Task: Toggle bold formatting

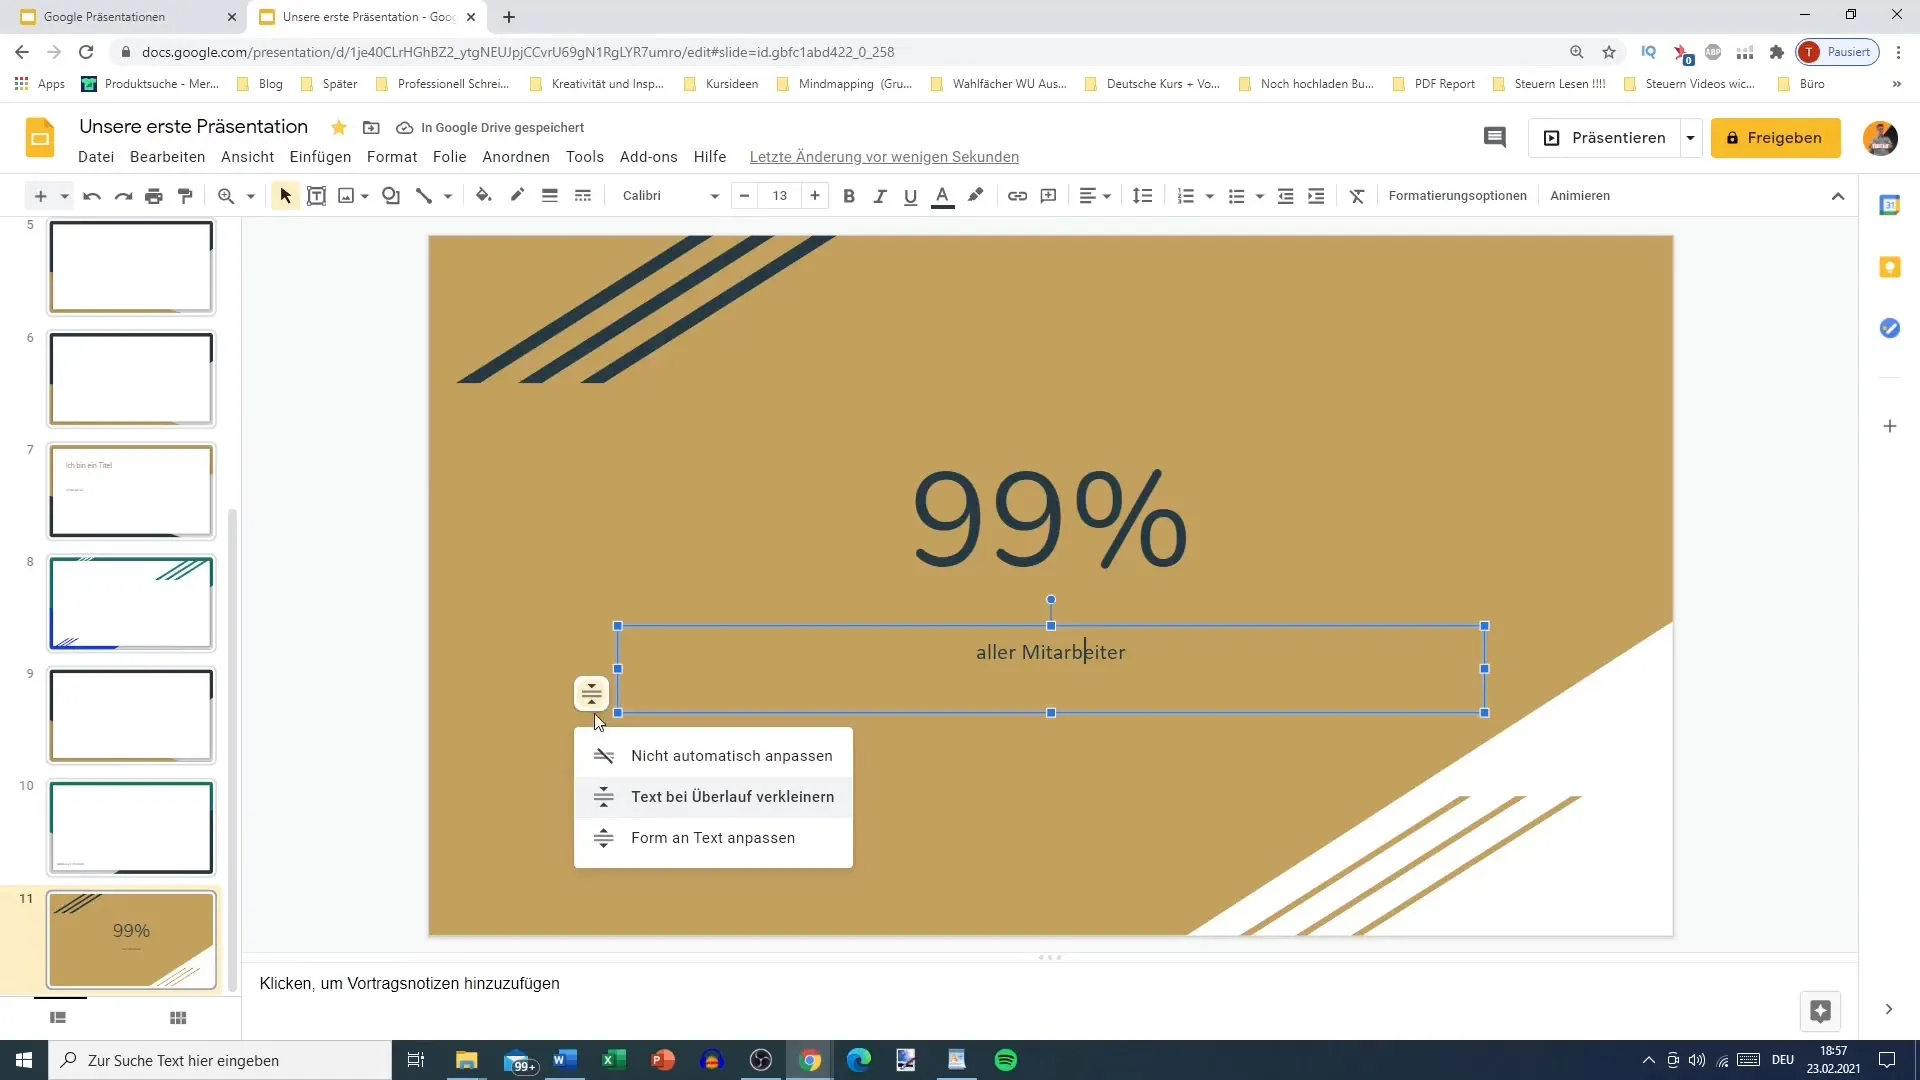Action: tap(849, 196)
